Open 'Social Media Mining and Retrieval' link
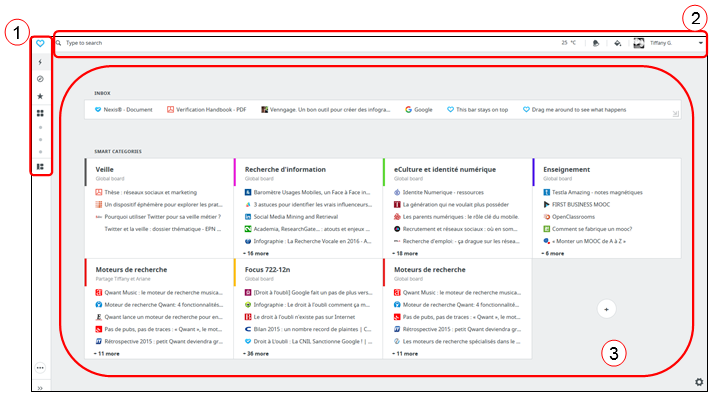 click(291, 217)
